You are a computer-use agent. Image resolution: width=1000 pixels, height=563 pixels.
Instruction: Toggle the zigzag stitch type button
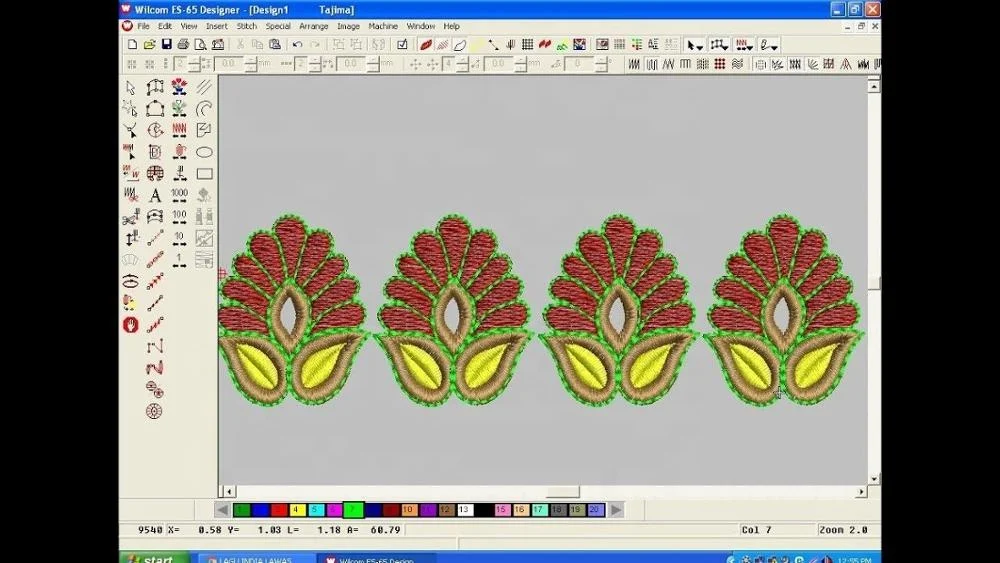[x=668, y=64]
